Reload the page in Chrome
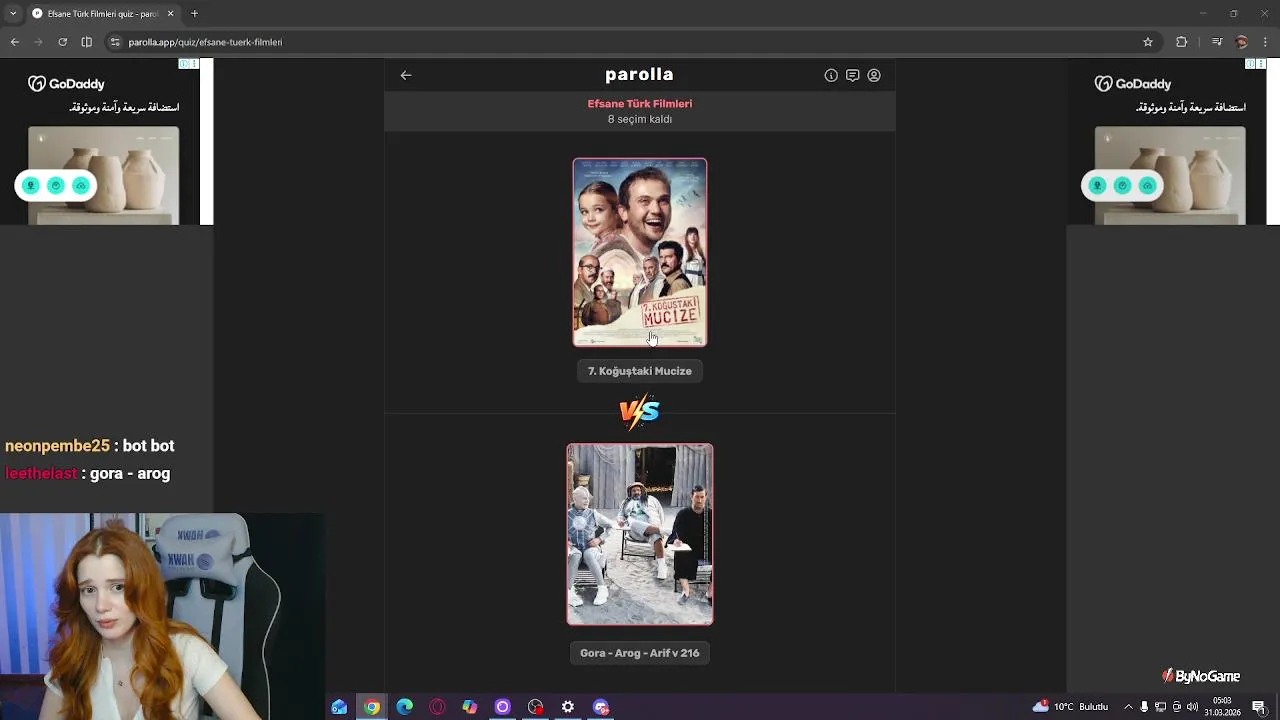Viewport: 1280px width, 720px height. (63, 42)
